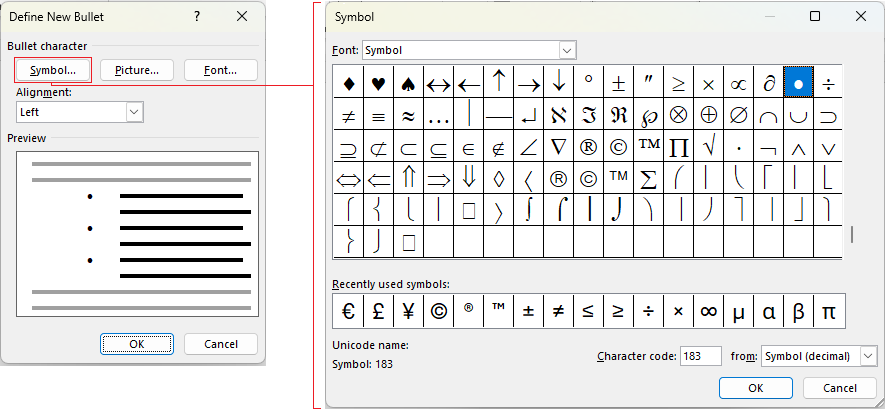Select the single left-right arrow symbol
Image resolution: width=896 pixels, height=409 pixels.
[x=438, y=85]
